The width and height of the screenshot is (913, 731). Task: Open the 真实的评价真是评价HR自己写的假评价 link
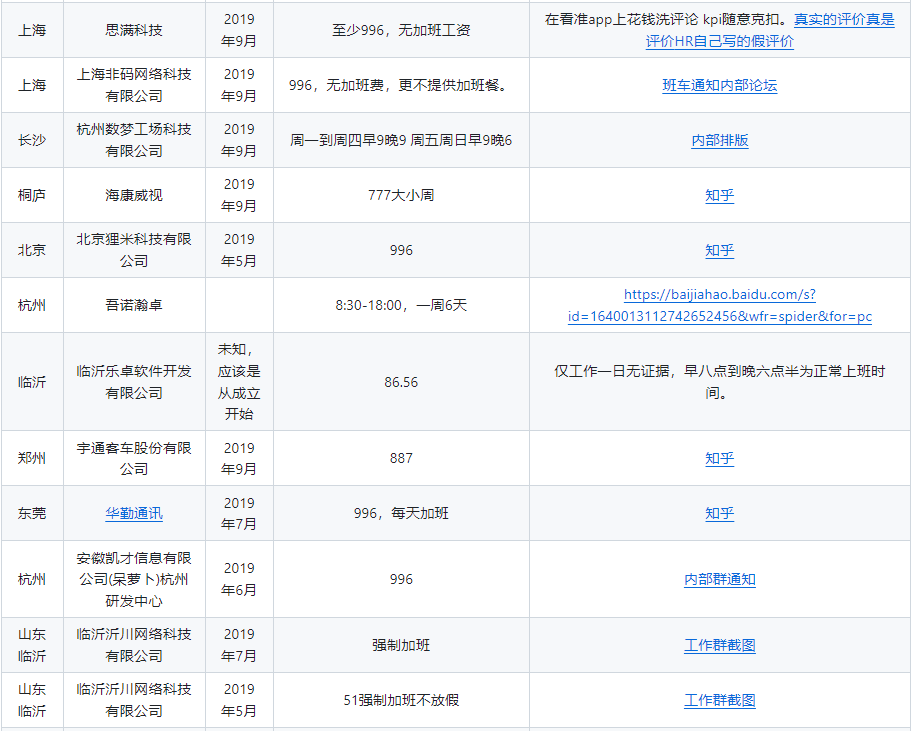coord(720,41)
